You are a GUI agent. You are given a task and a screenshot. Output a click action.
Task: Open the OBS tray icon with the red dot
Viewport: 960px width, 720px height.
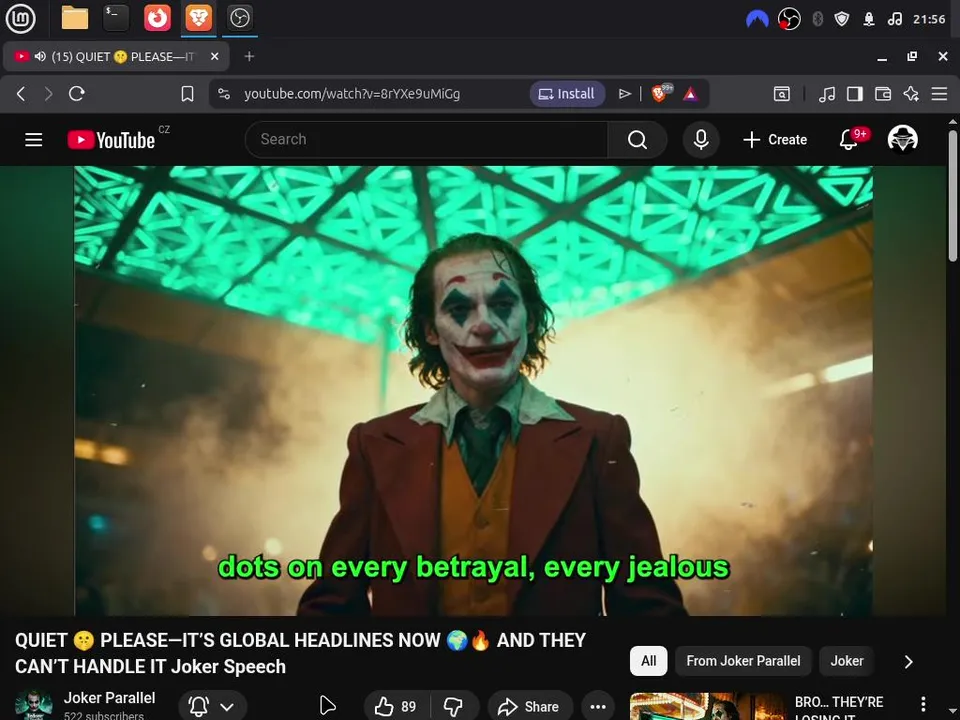click(789, 20)
